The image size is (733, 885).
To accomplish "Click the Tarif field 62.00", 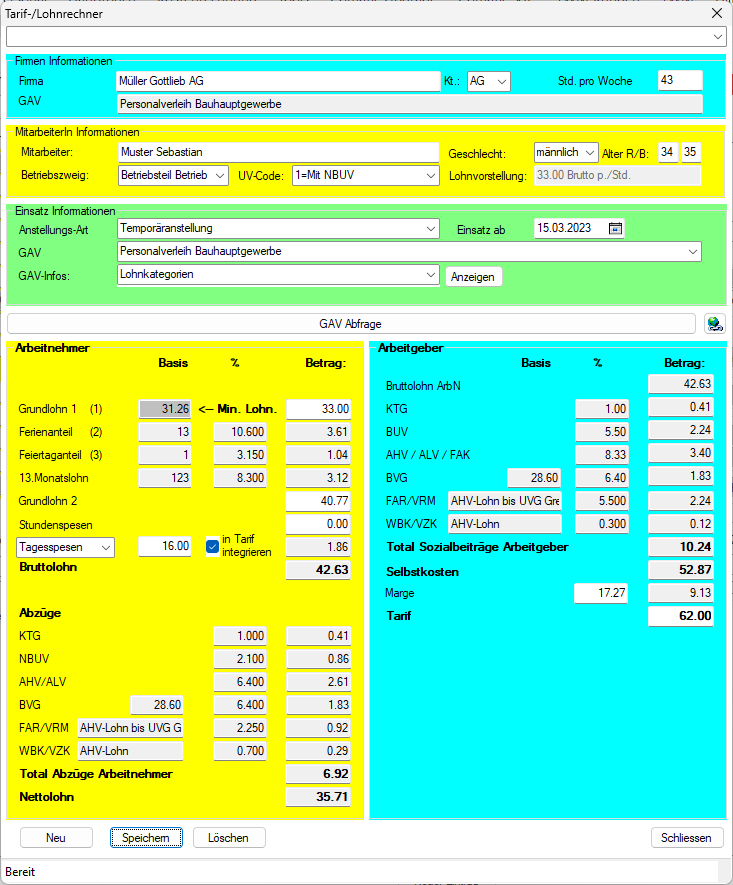I will point(681,616).
